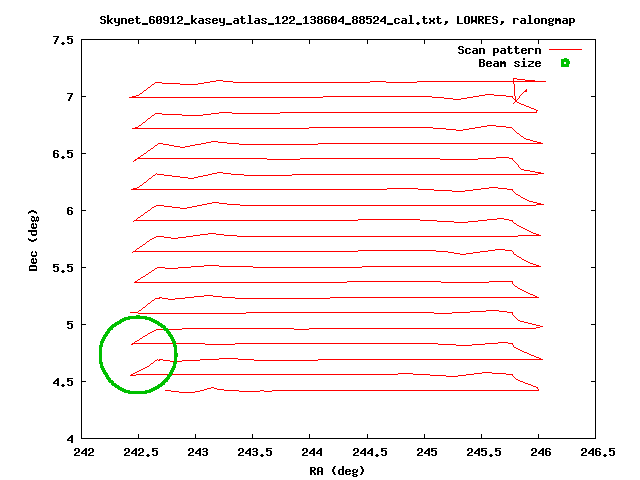The height and width of the screenshot is (480, 640).
Task: Click the x-axis tick label 242
Action: pos(84,452)
